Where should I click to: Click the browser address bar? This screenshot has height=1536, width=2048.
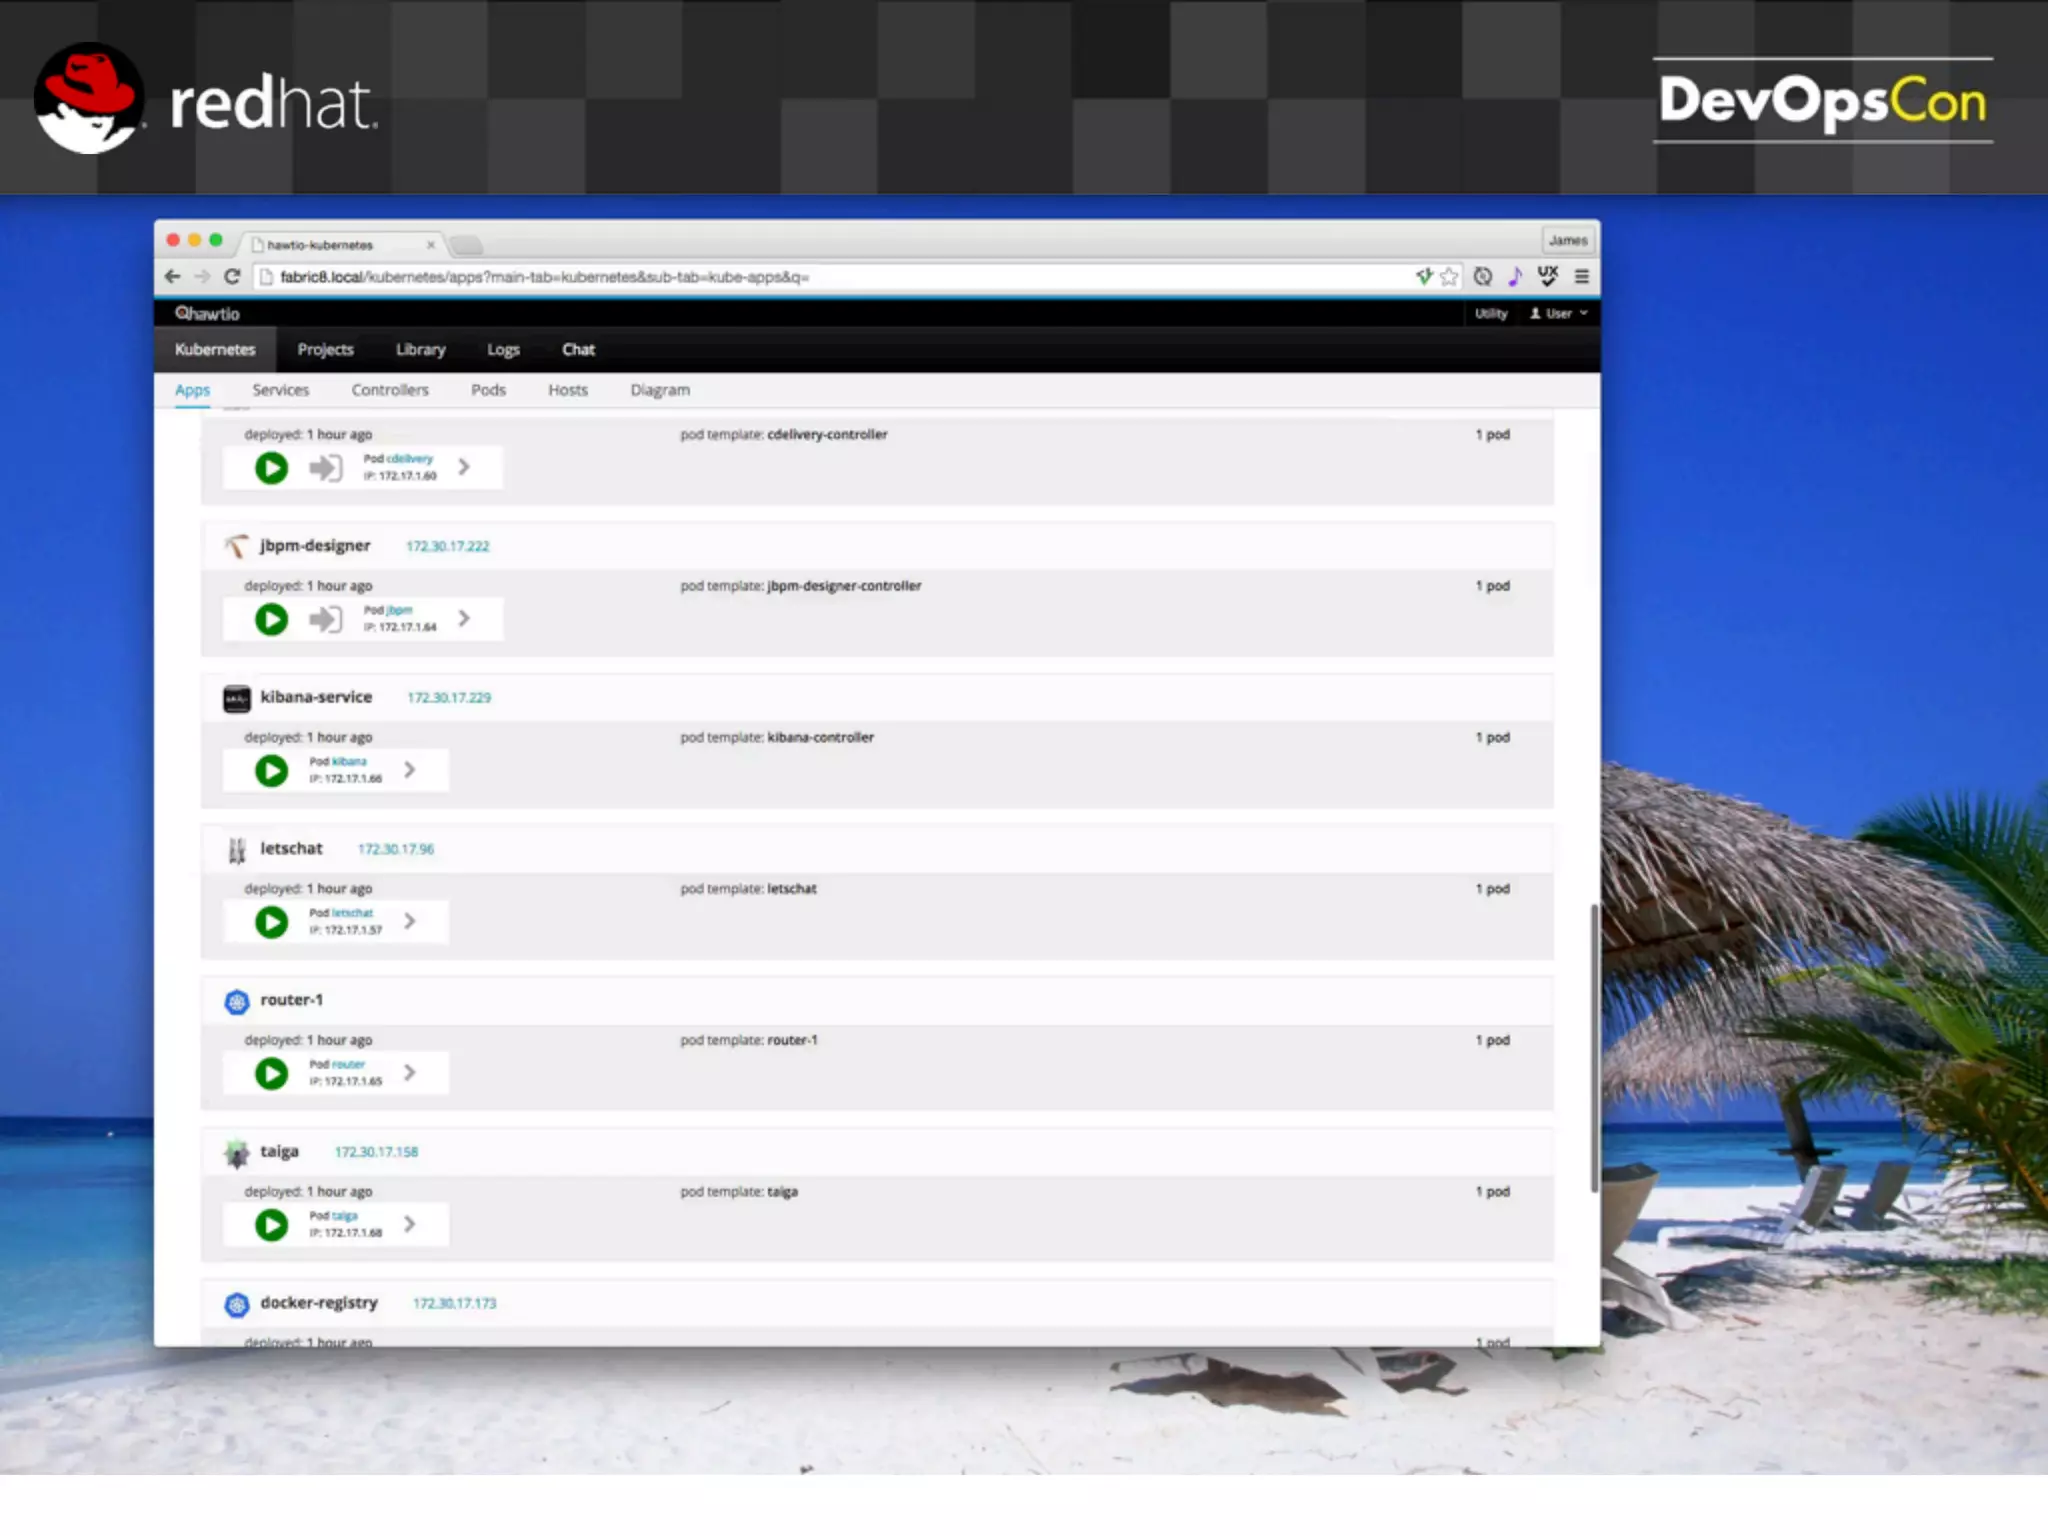coord(800,277)
